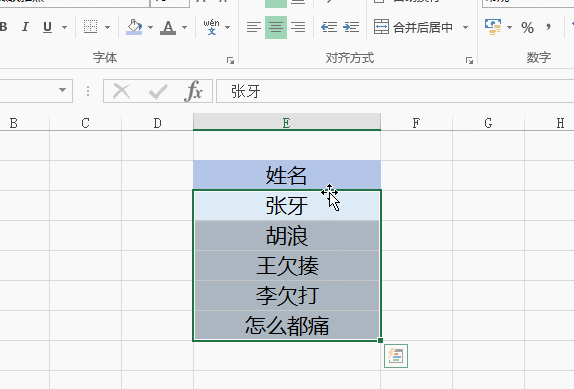Image resolution: width=574 pixels, height=389 pixels.
Task: Select column F header
Action: (416, 123)
